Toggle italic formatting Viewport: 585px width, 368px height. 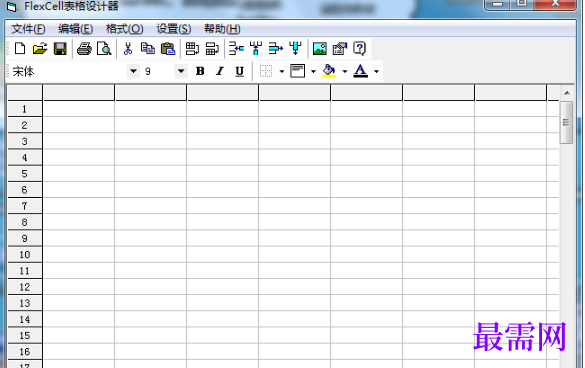tap(220, 71)
